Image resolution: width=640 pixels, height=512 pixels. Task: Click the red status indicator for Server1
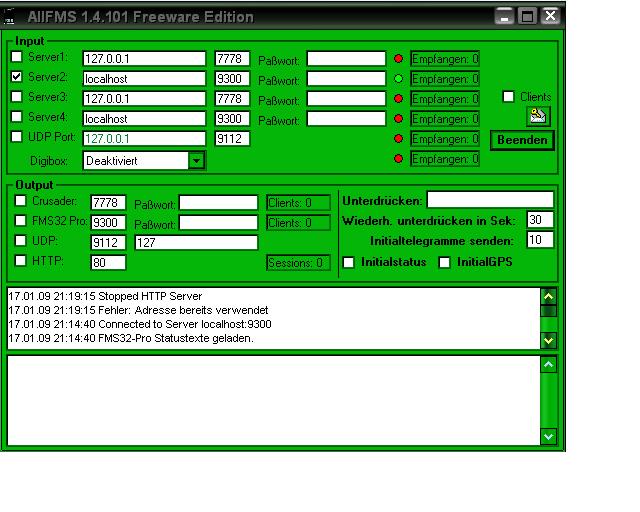(x=398, y=59)
